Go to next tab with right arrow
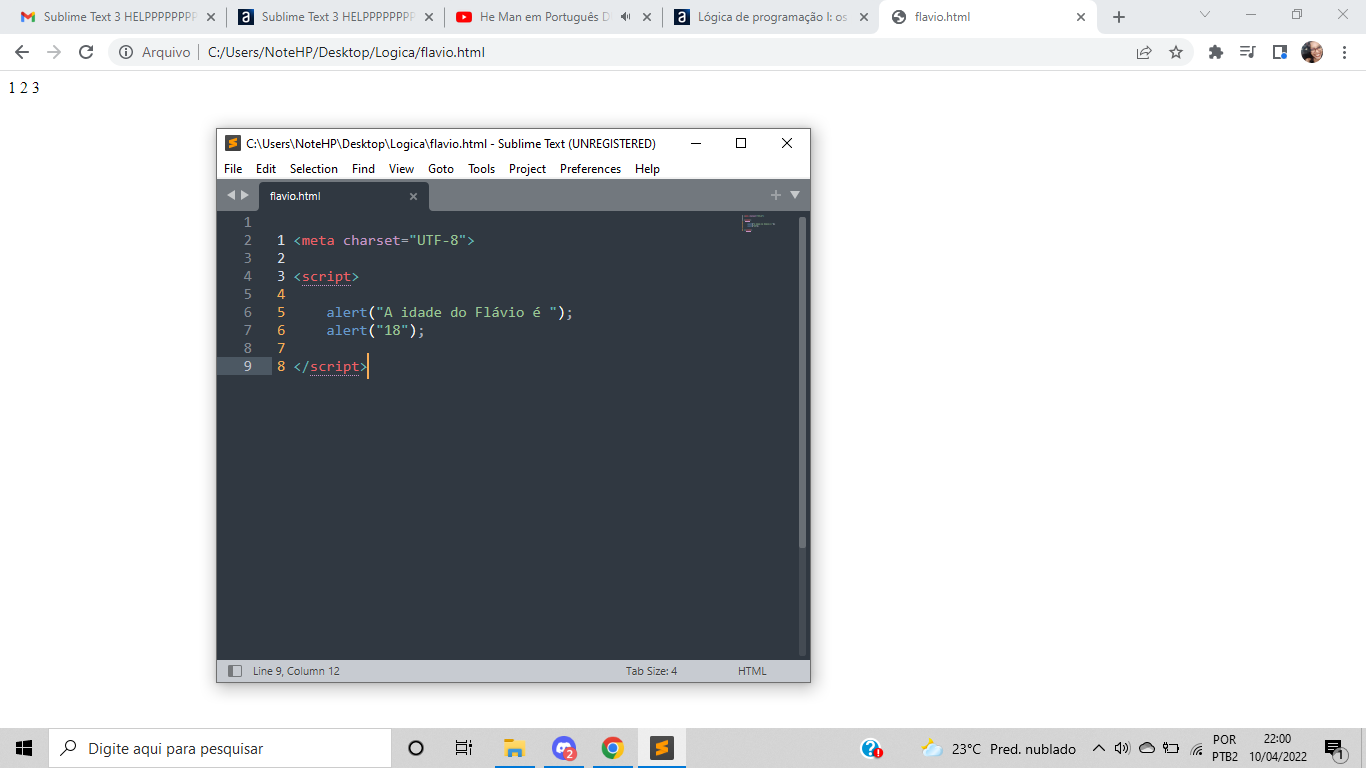Viewport: 1366px width, 768px height. (244, 195)
